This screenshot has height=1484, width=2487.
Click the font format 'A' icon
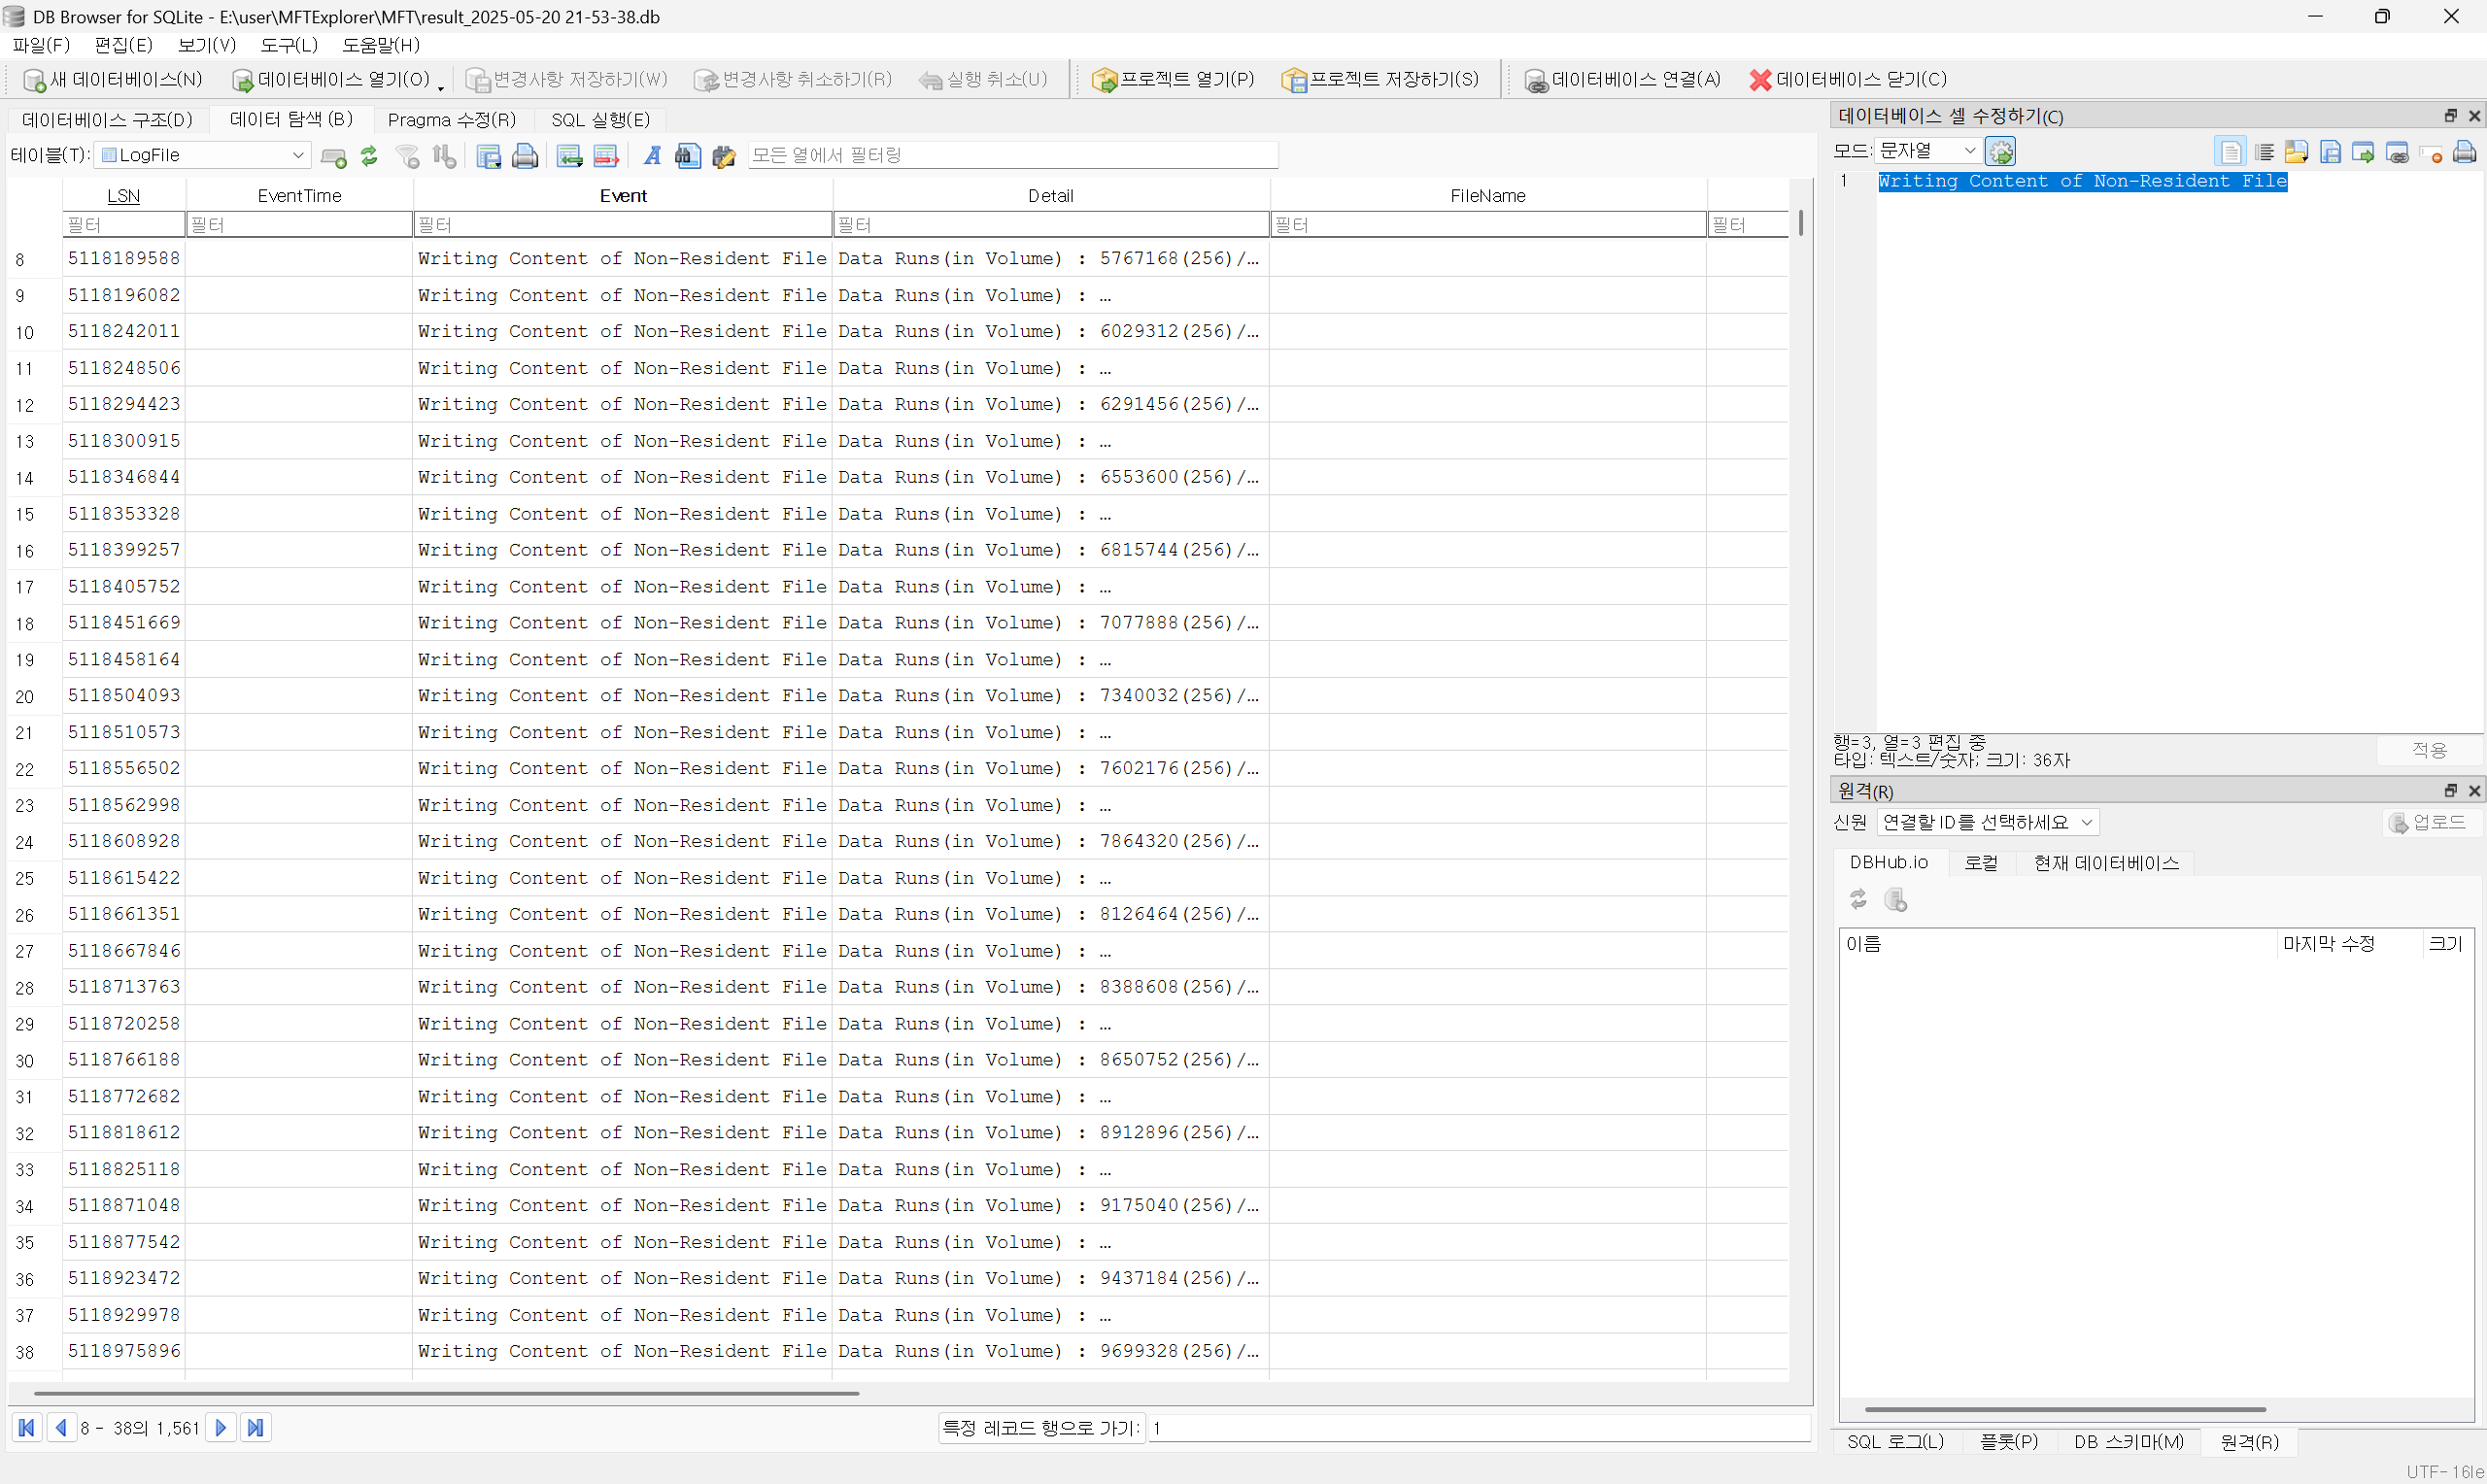(652, 156)
